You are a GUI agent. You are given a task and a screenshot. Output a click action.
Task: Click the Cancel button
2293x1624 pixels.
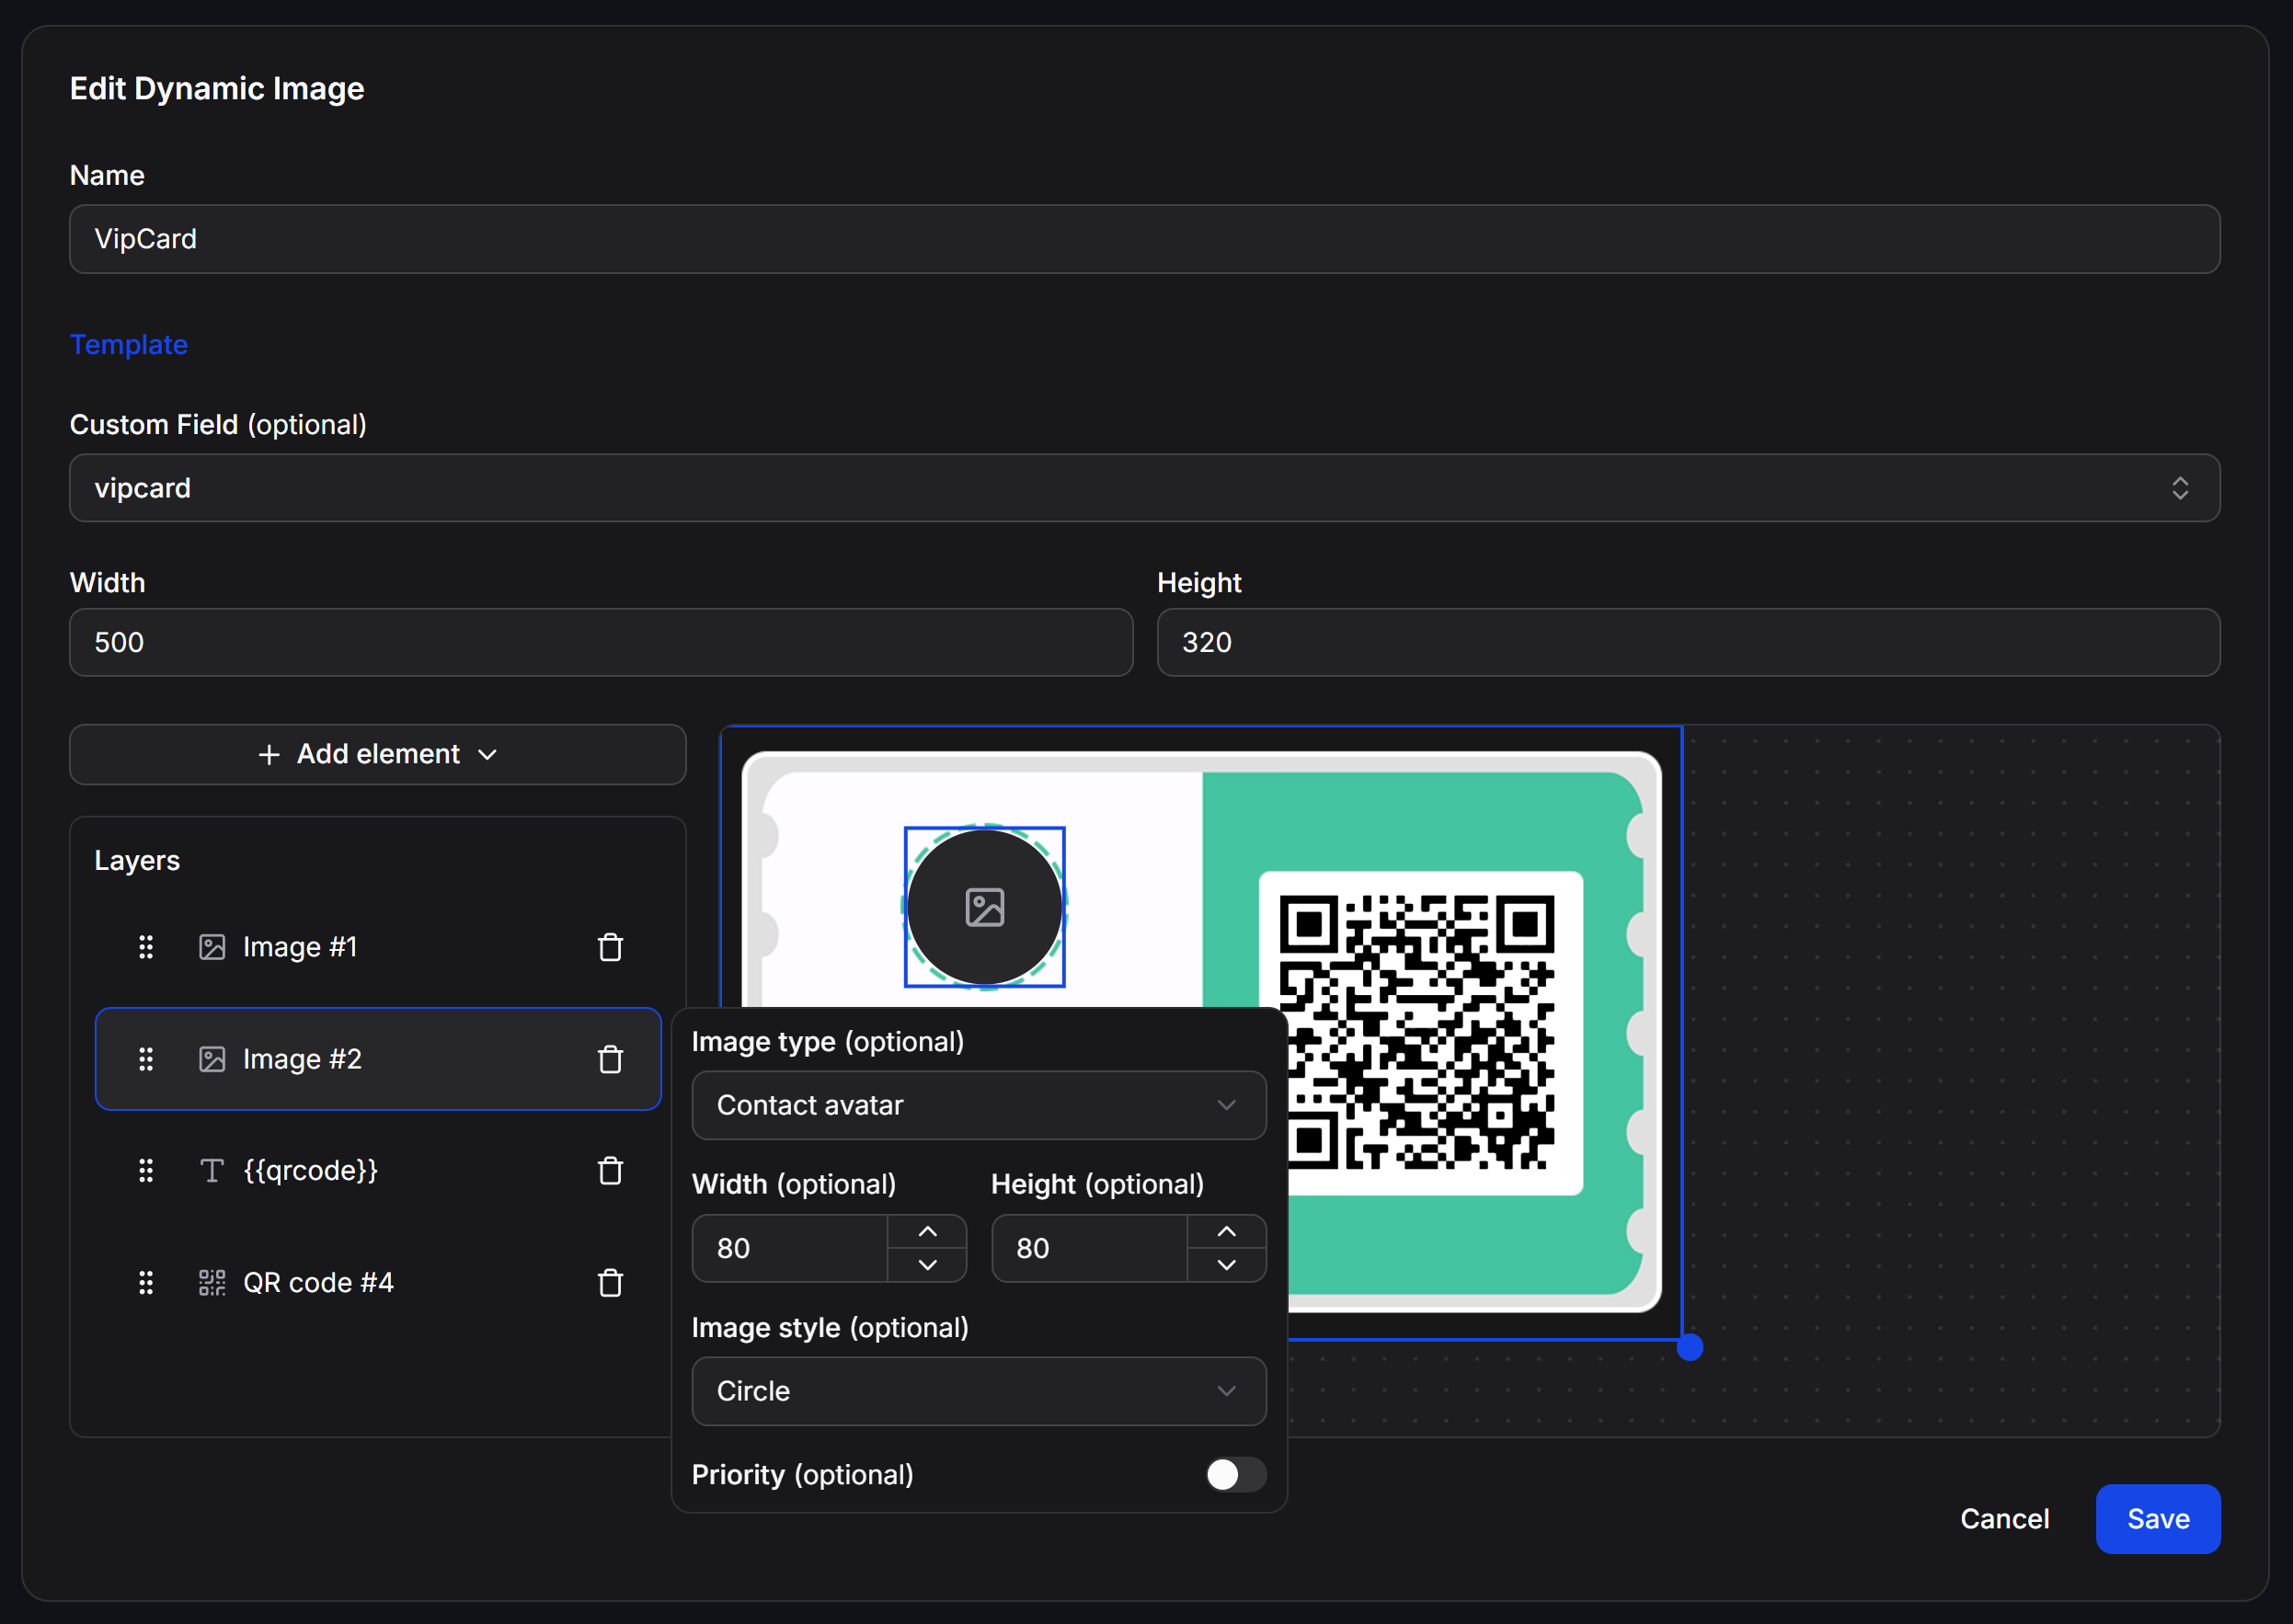click(2005, 1519)
